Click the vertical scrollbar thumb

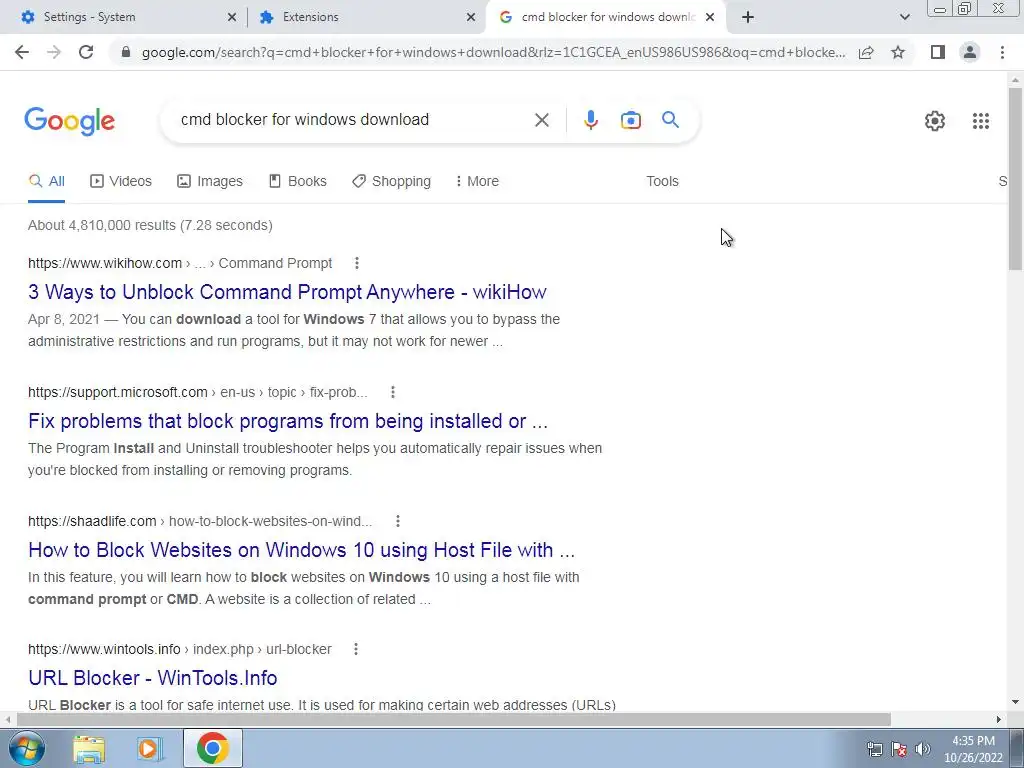click(1015, 178)
